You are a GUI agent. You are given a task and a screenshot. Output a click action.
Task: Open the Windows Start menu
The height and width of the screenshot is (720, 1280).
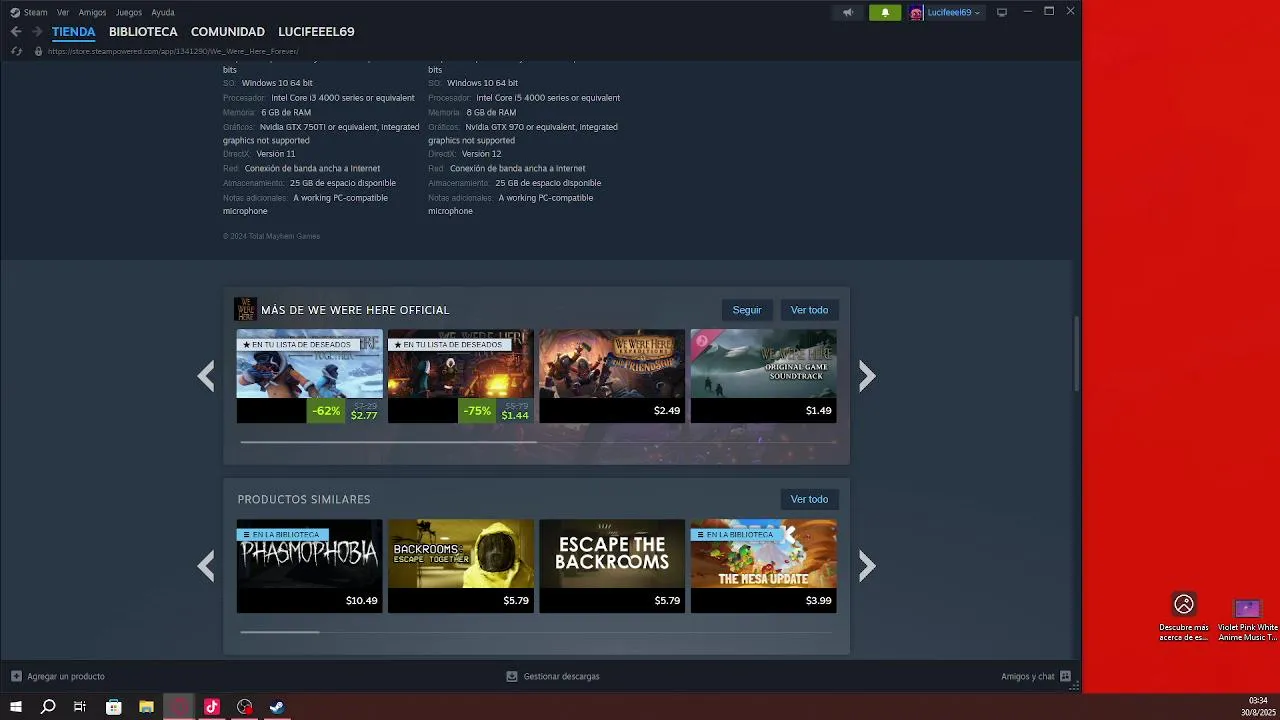pos(16,707)
